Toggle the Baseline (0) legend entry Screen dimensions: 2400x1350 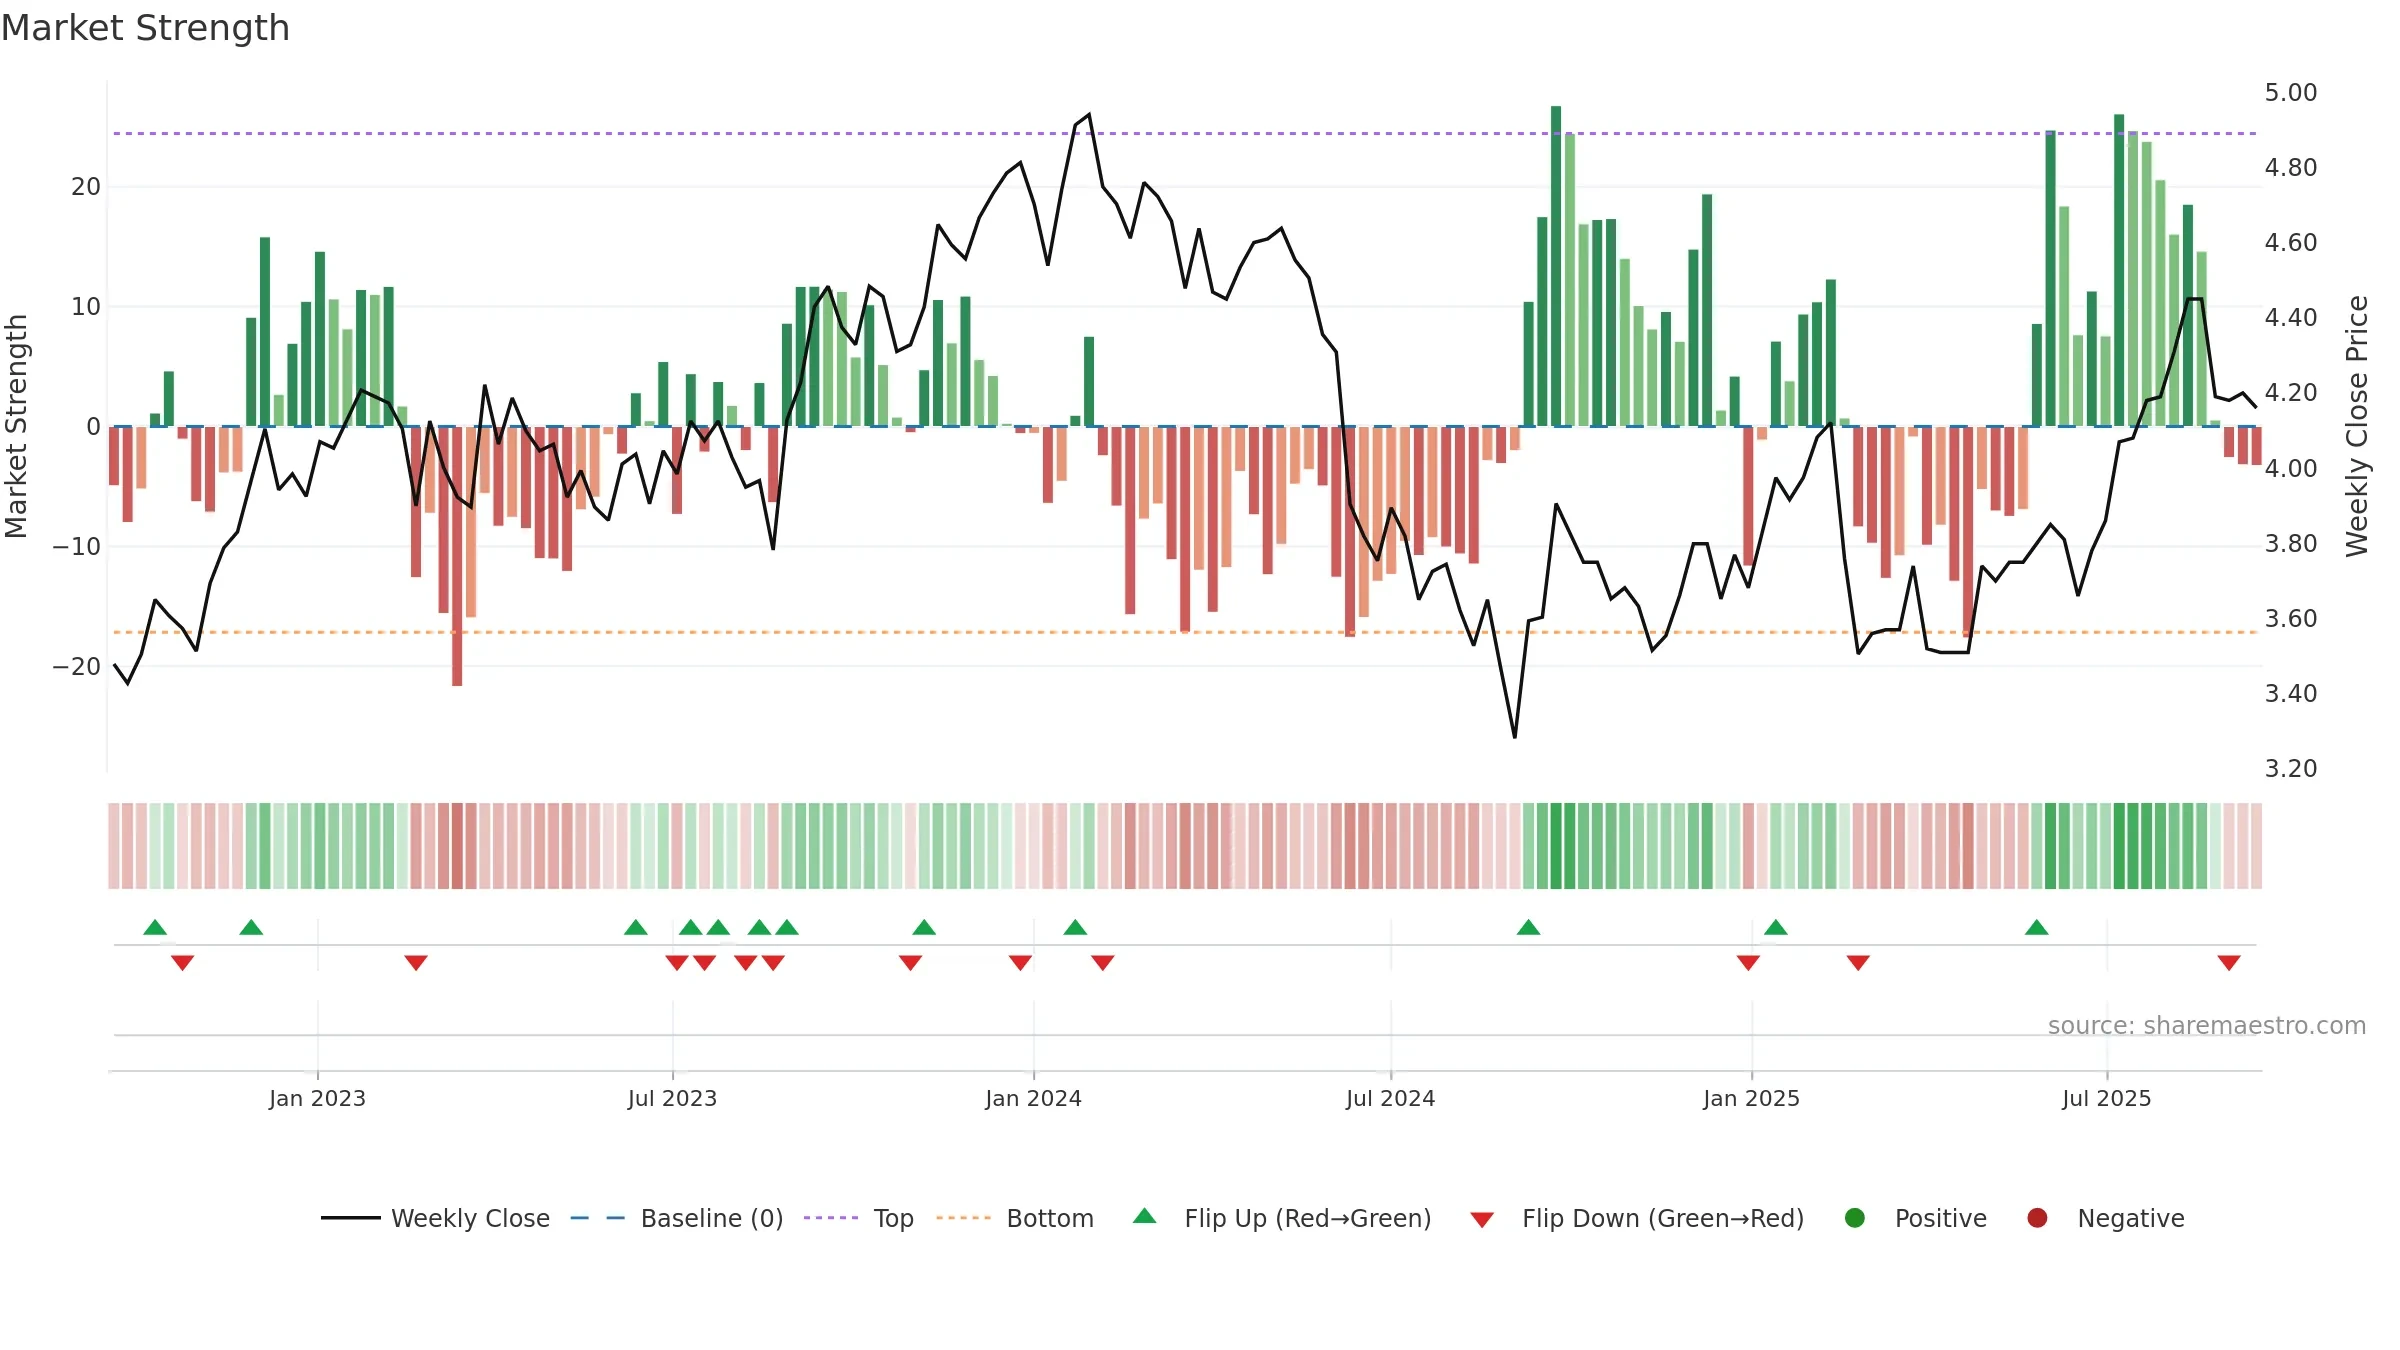[677, 1218]
